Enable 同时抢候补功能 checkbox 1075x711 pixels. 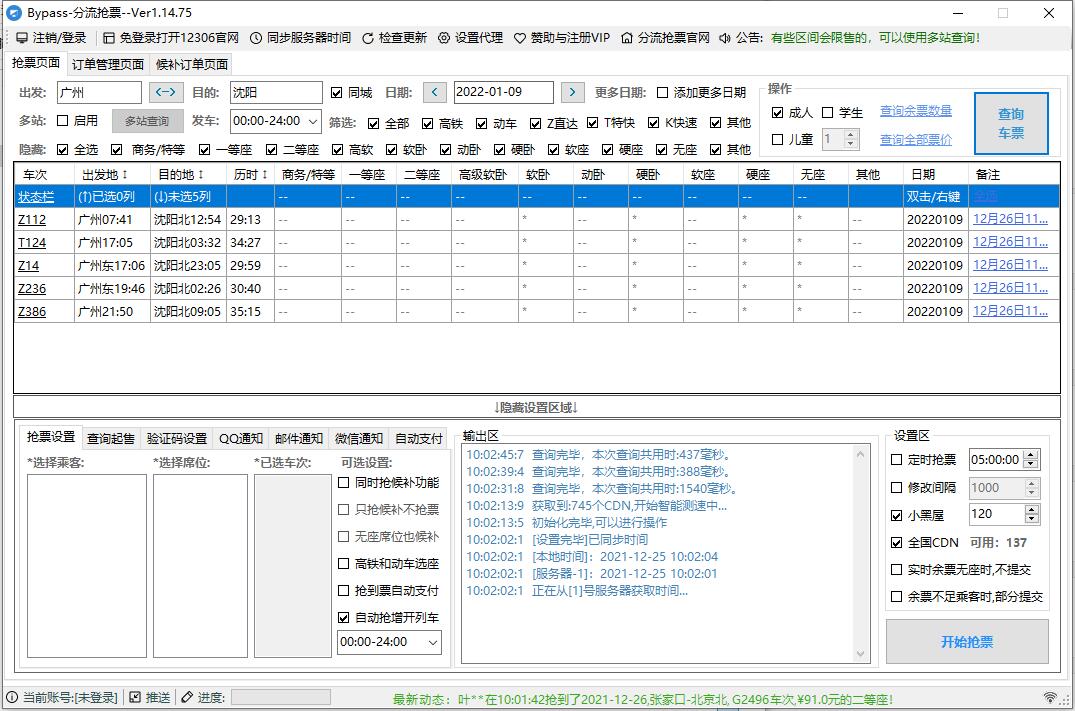(343, 483)
